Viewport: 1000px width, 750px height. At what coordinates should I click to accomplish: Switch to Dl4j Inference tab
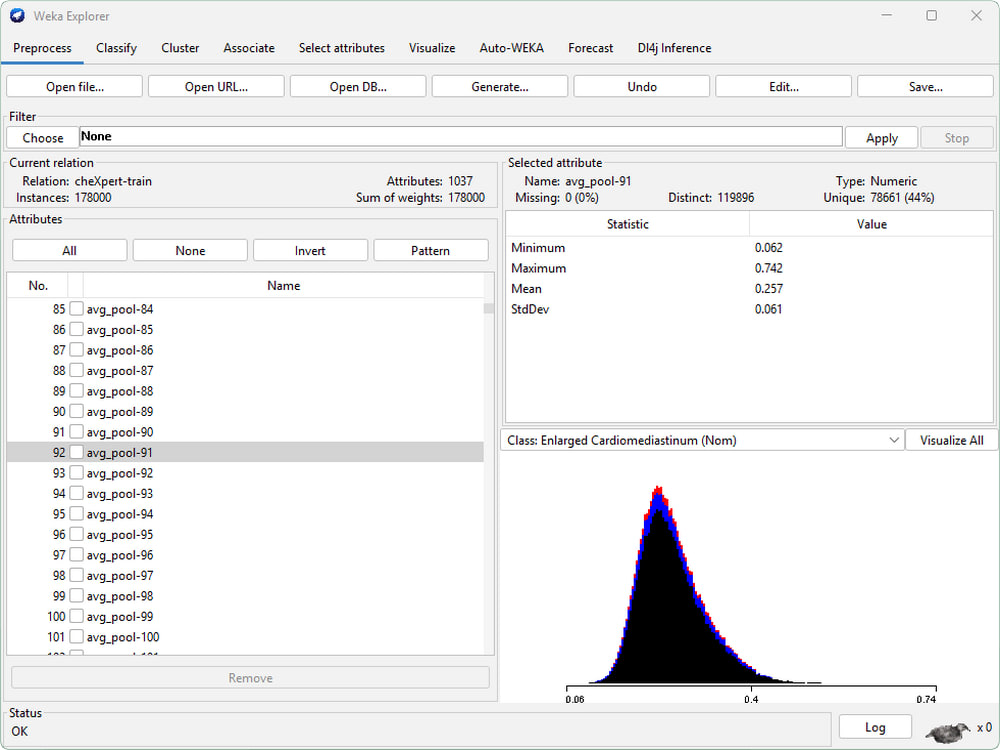674,48
